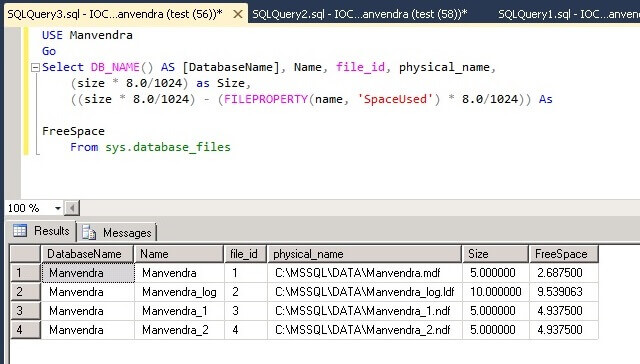This screenshot has height=364, width=640.
Task: Switch to the SQLQuery2.sql tab
Action: point(360,14)
